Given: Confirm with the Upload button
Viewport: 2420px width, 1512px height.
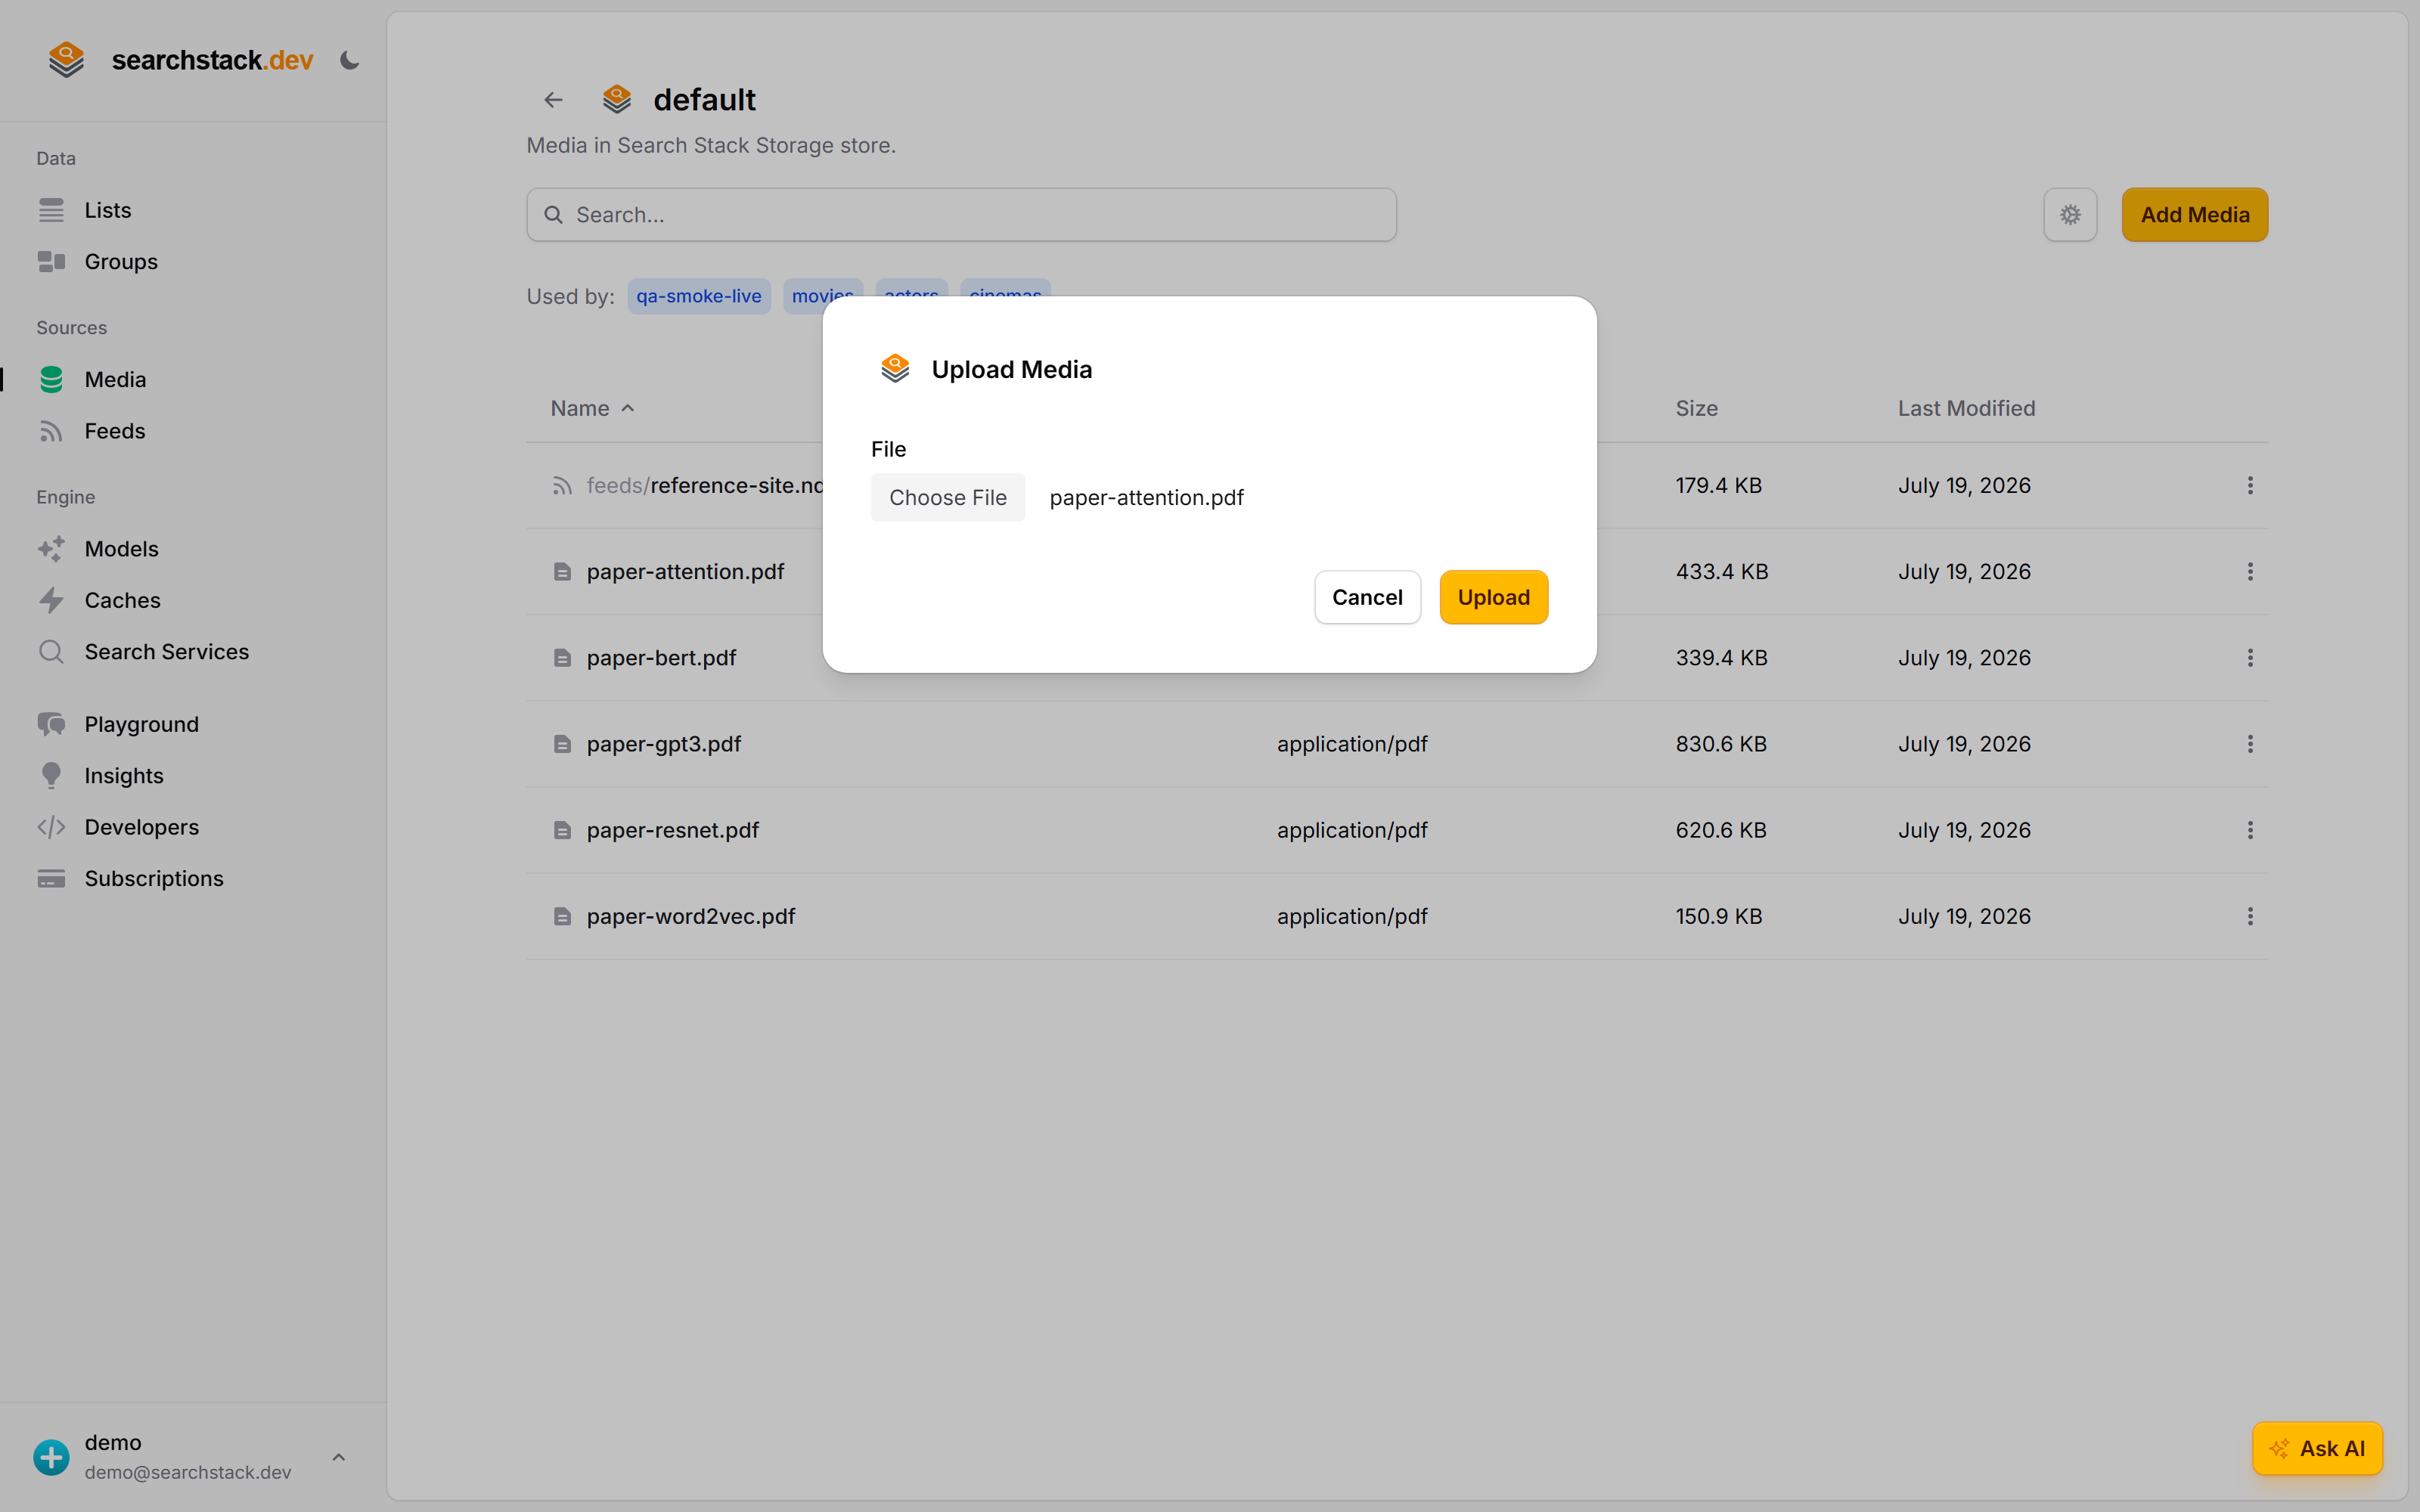Looking at the screenshot, I should click(1493, 597).
